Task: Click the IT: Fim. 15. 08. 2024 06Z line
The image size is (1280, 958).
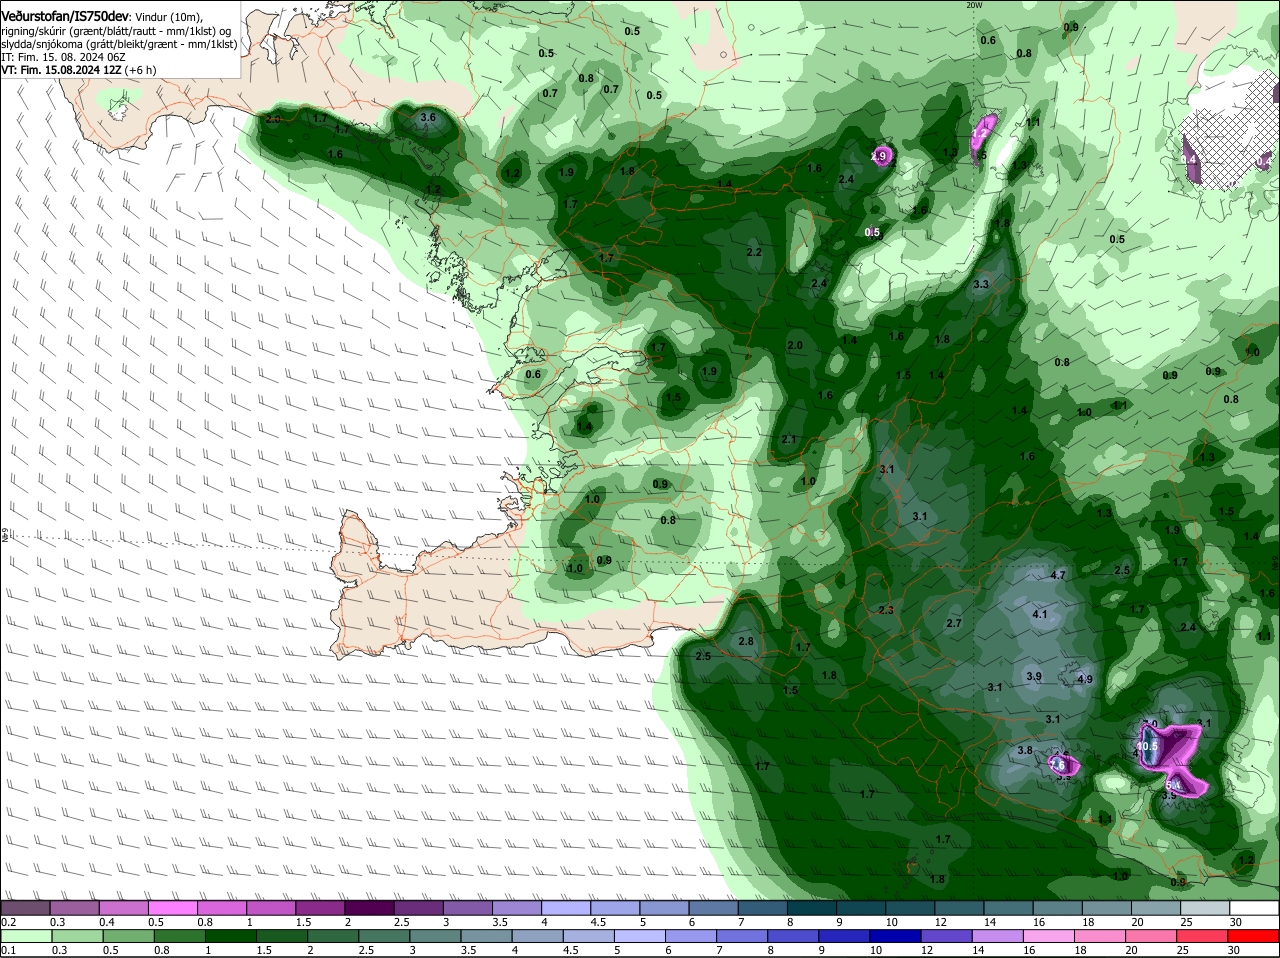Action: [62, 58]
